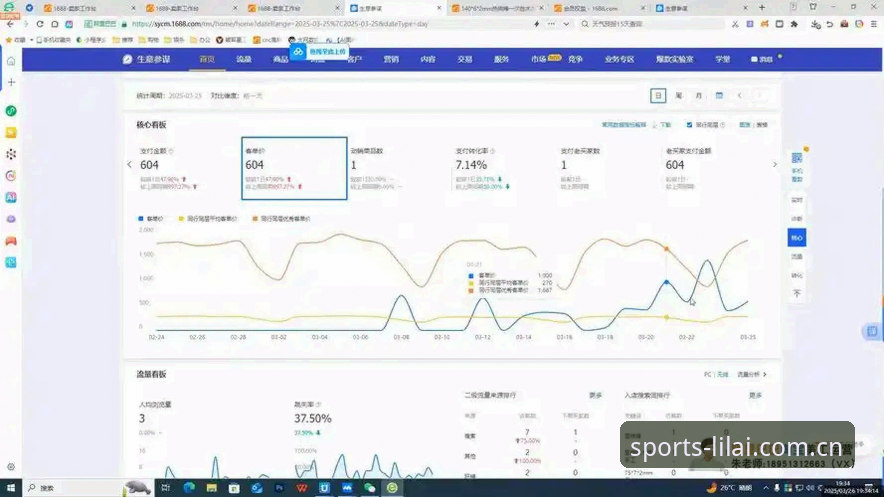Click the highlighted 核心 side panel button

click(x=797, y=238)
